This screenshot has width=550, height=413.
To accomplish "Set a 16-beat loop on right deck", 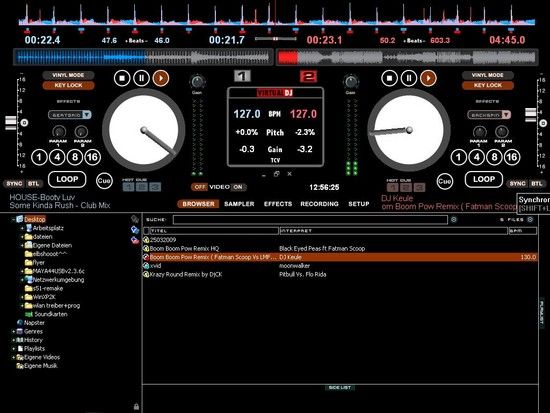I will pos(512,157).
